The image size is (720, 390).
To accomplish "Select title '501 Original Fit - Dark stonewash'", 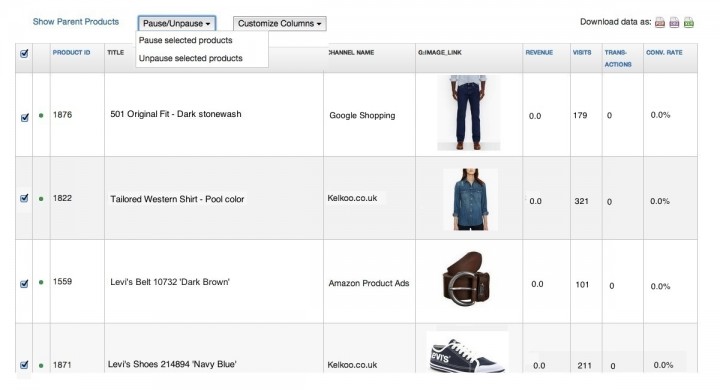I will 176,114.
